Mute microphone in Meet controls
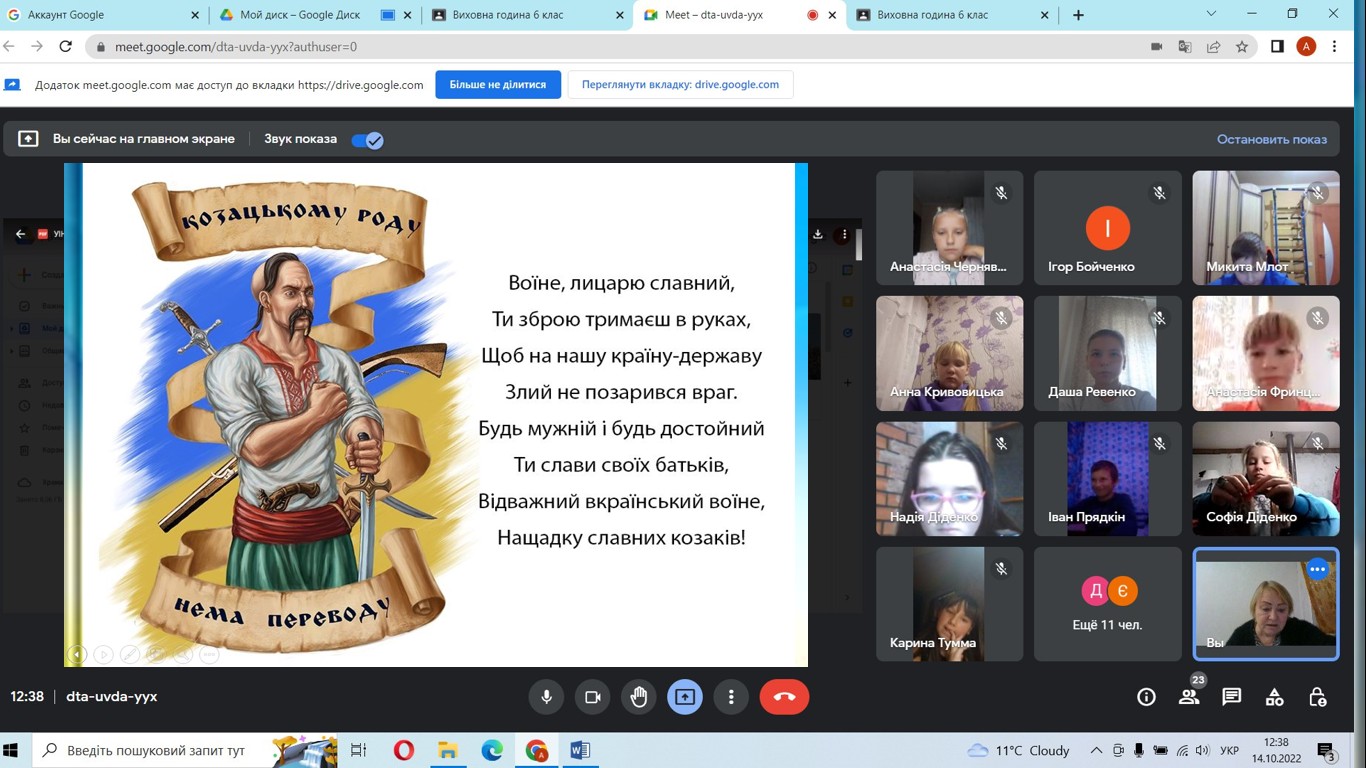The height and width of the screenshot is (768, 1366). pos(546,697)
